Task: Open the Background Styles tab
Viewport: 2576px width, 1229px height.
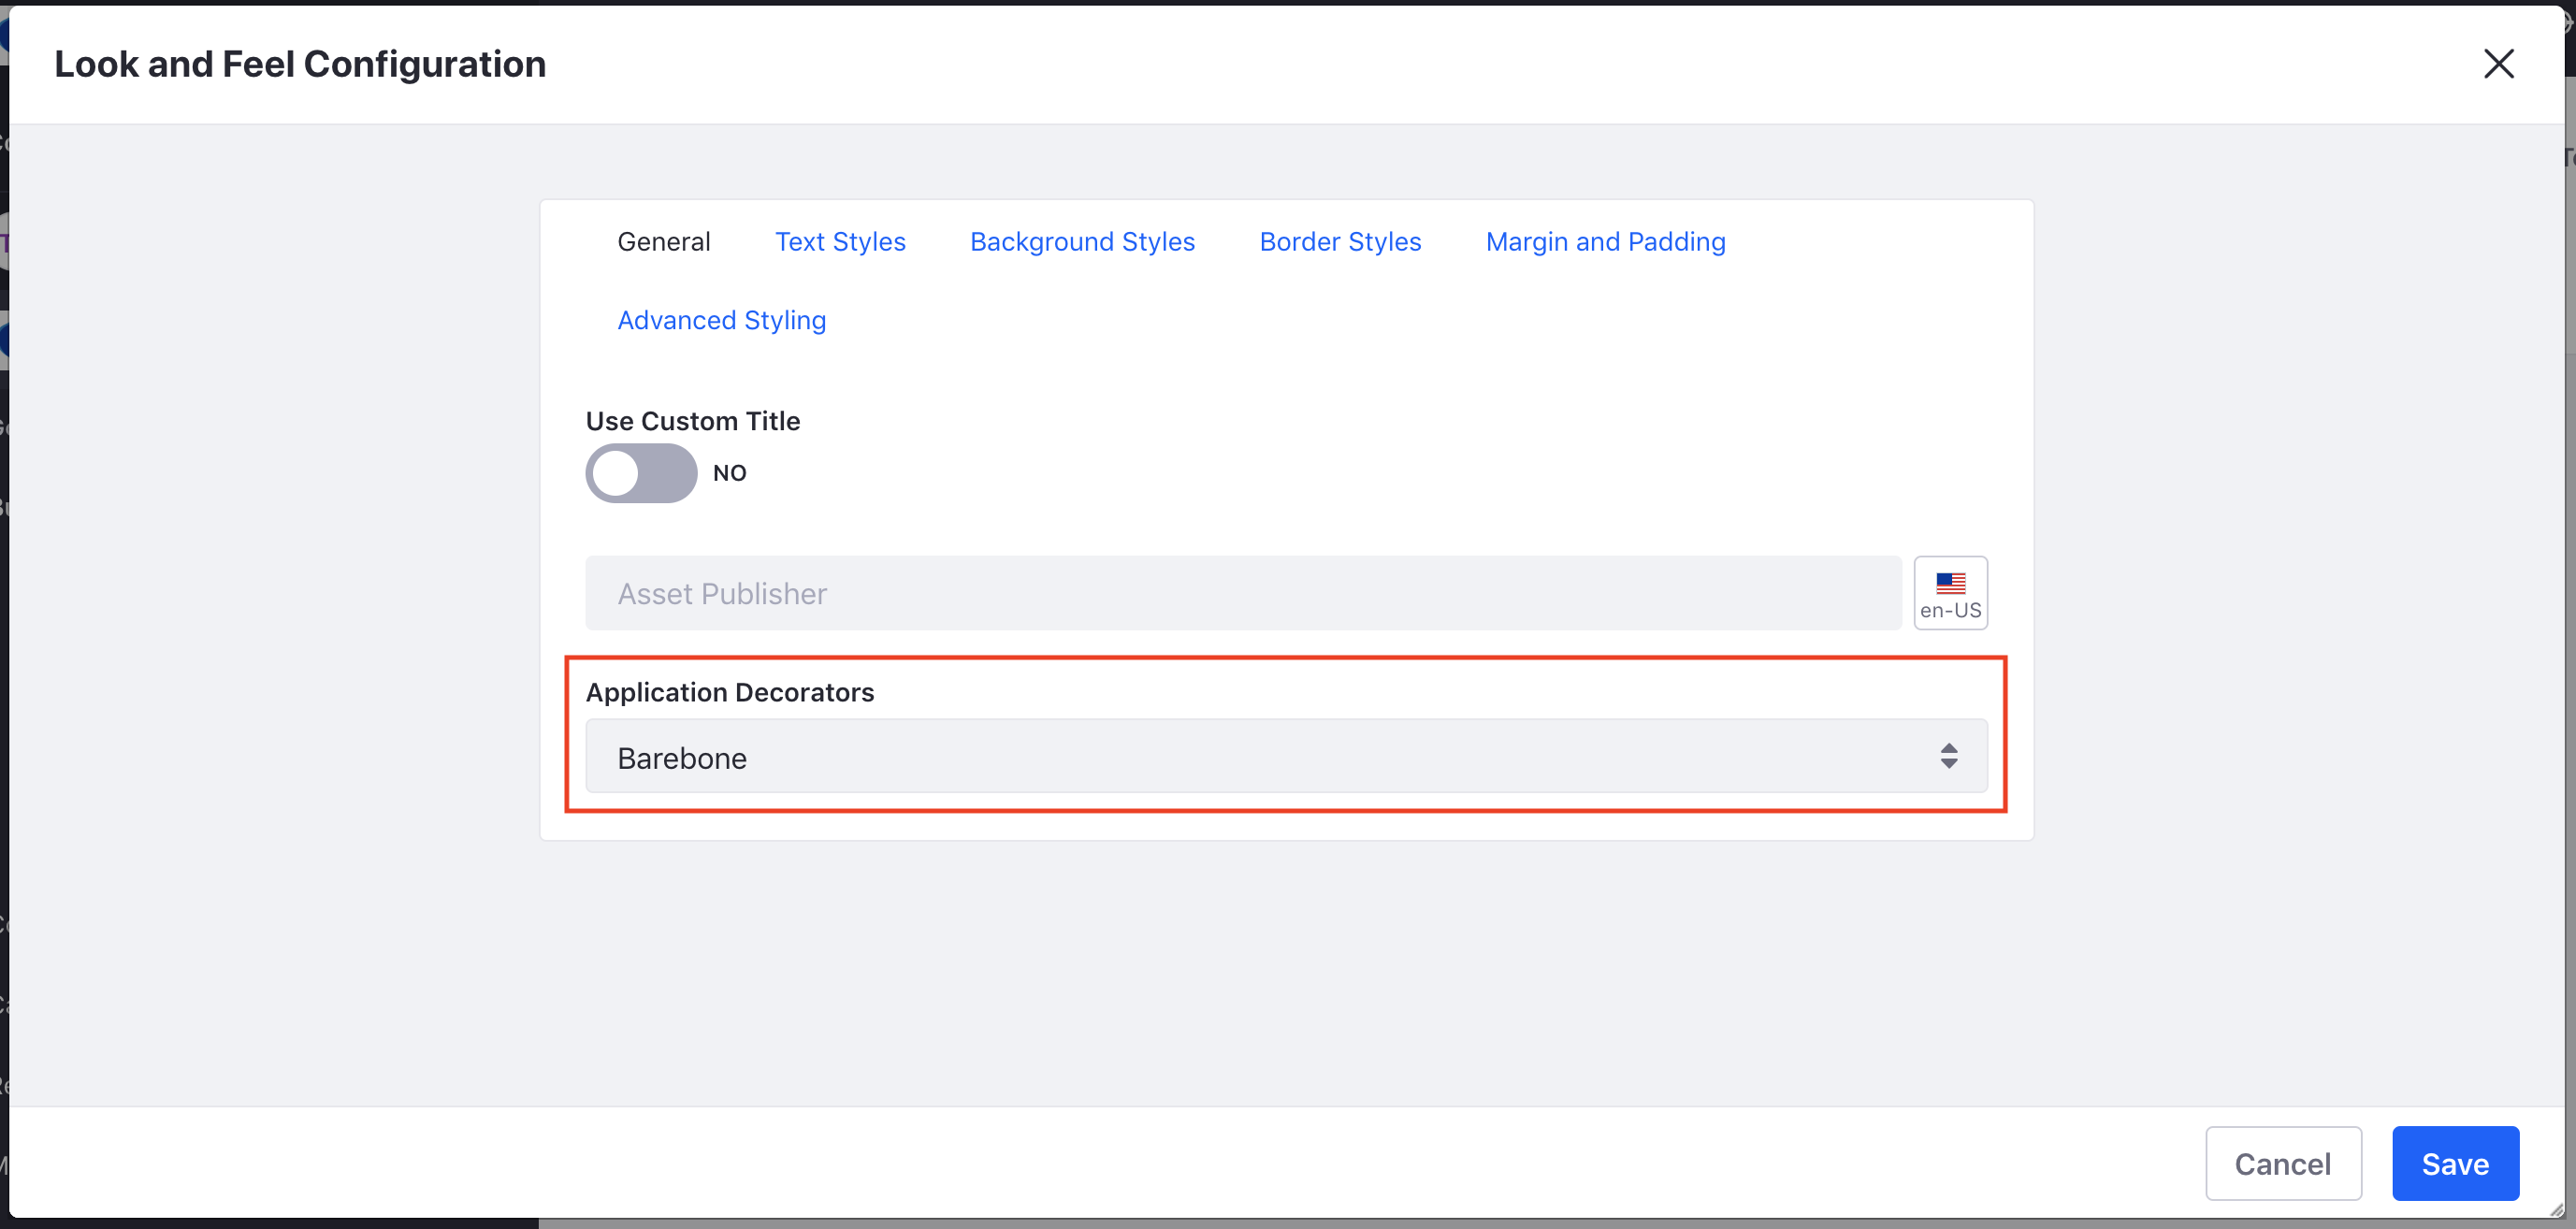Action: 1082,242
